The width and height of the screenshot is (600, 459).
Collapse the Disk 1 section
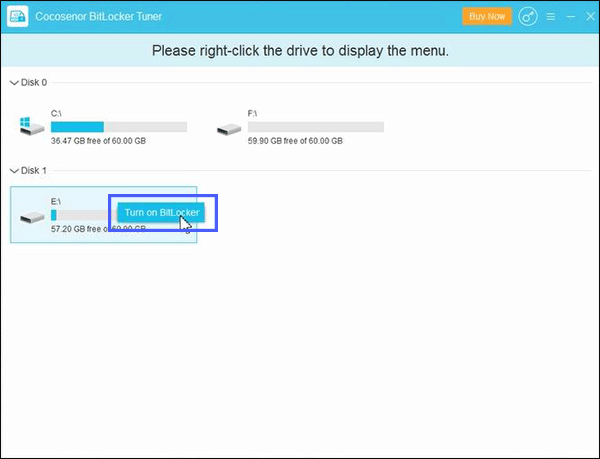click(x=14, y=171)
